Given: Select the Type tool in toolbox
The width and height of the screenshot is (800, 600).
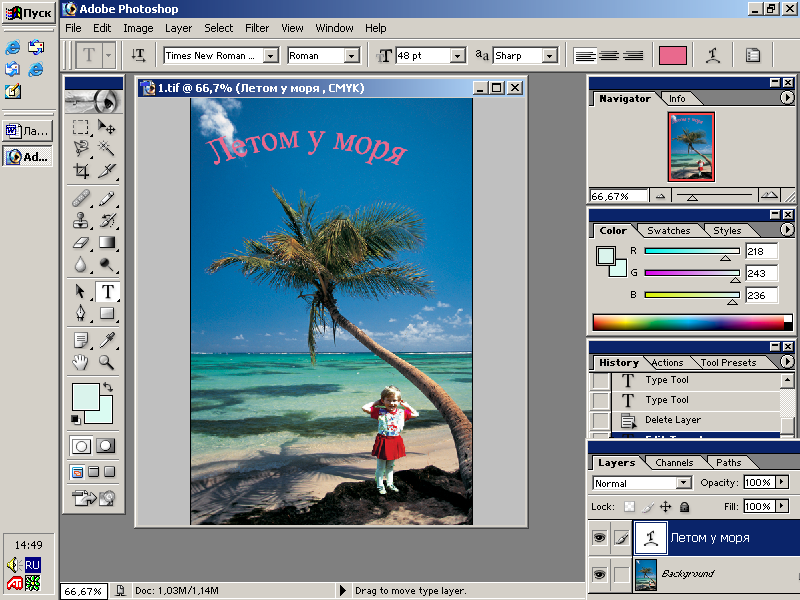Looking at the screenshot, I should [107, 291].
